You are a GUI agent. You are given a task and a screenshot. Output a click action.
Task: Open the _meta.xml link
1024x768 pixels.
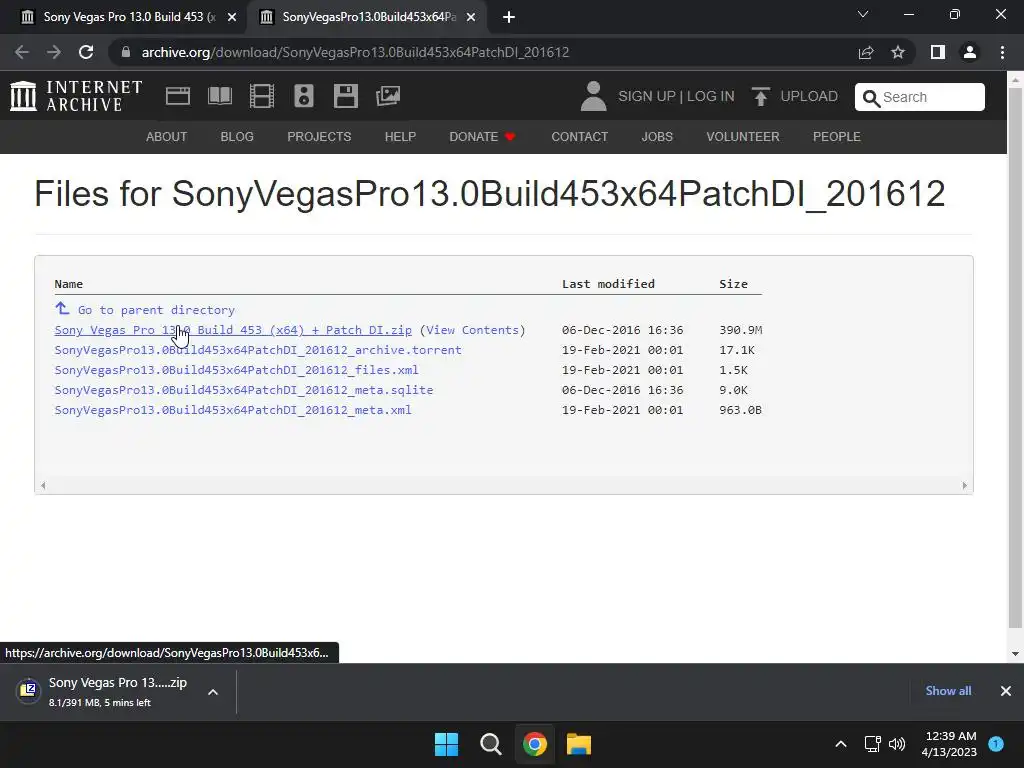(x=233, y=410)
